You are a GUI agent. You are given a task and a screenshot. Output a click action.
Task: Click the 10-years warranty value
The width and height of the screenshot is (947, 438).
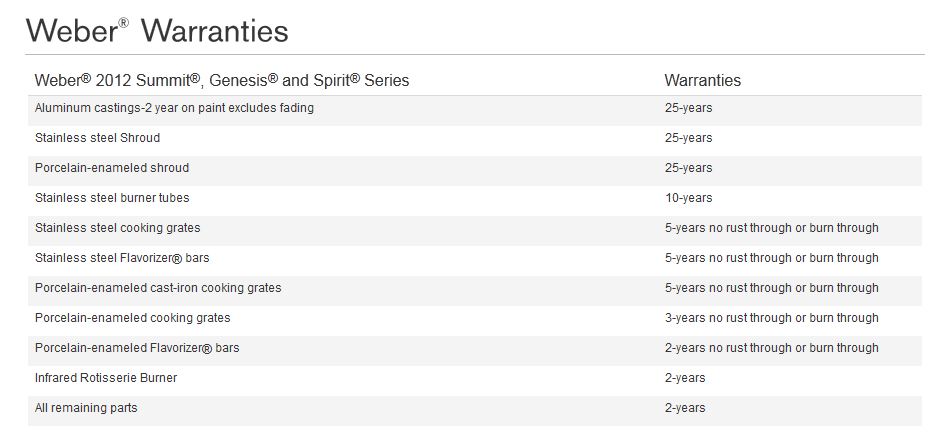tap(688, 198)
